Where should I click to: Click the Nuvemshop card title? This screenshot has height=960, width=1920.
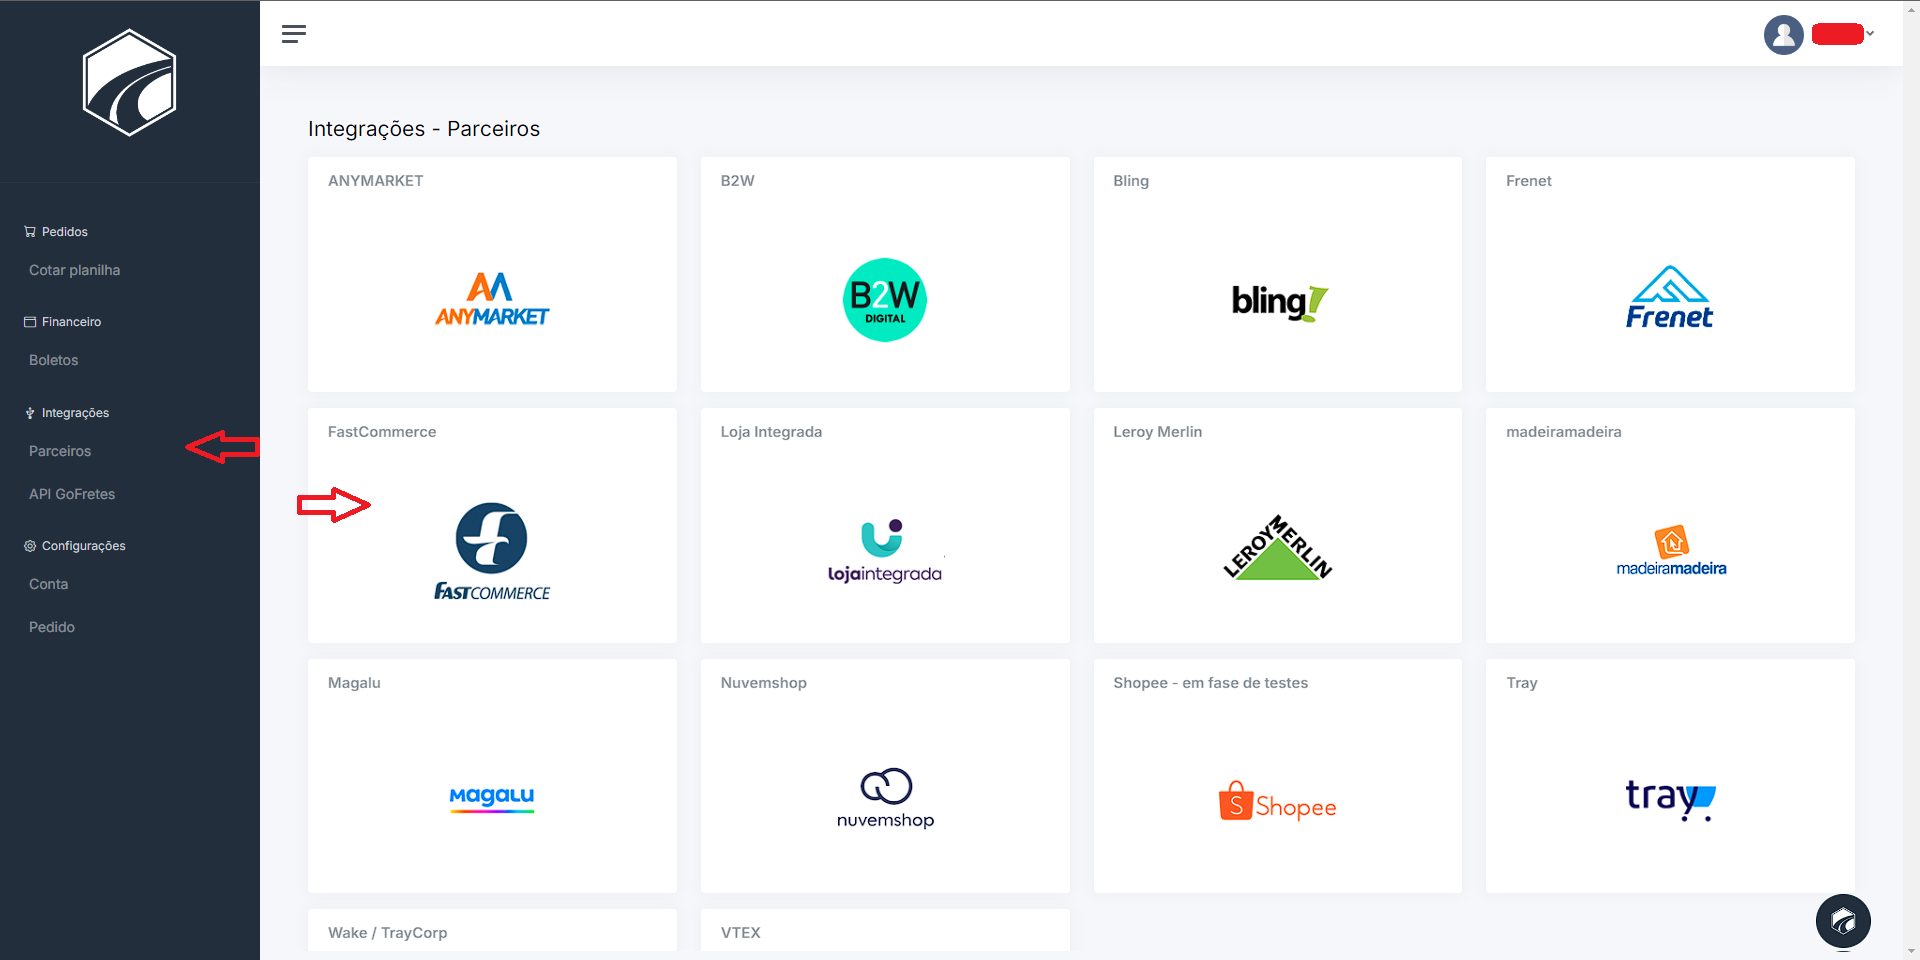(x=764, y=683)
